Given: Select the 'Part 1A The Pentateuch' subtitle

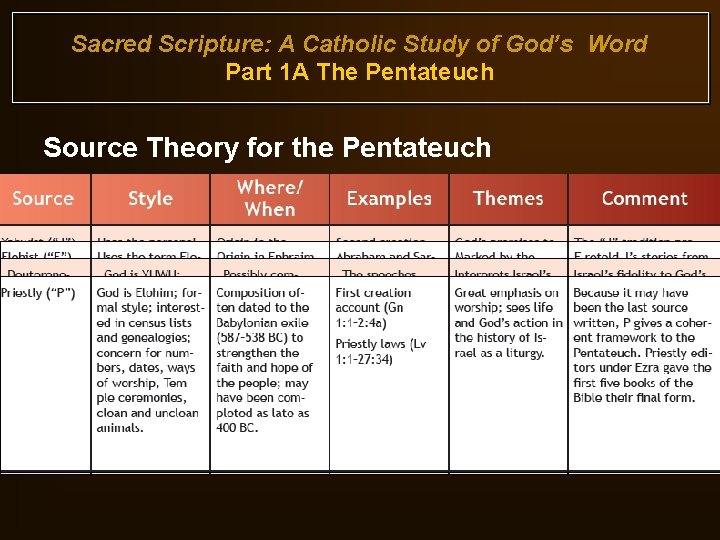Looking at the screenshot, I should click(x=360, y=72).
